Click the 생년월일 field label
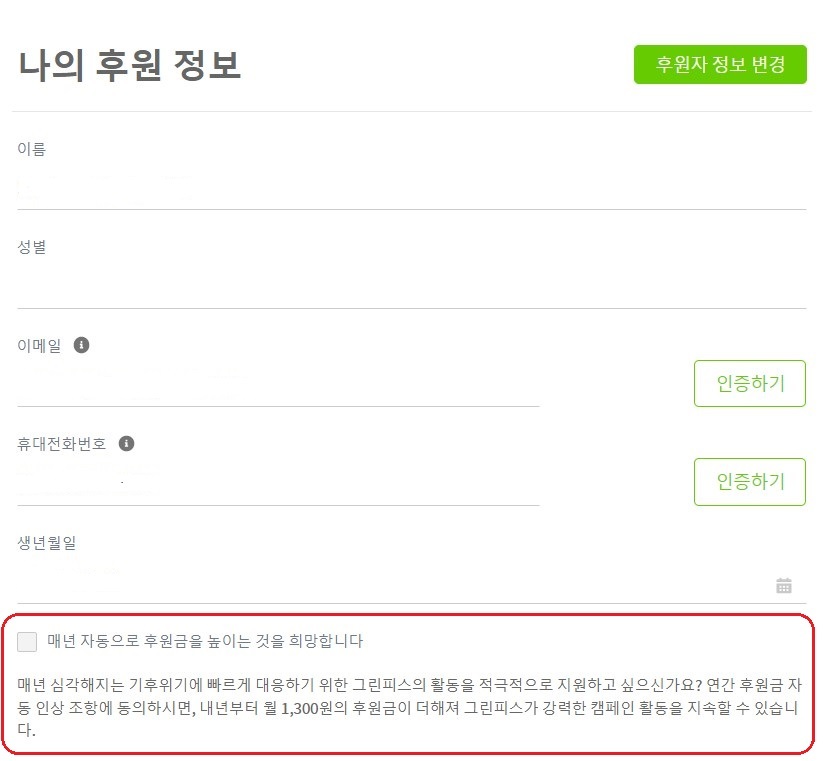 pos(47,543)
